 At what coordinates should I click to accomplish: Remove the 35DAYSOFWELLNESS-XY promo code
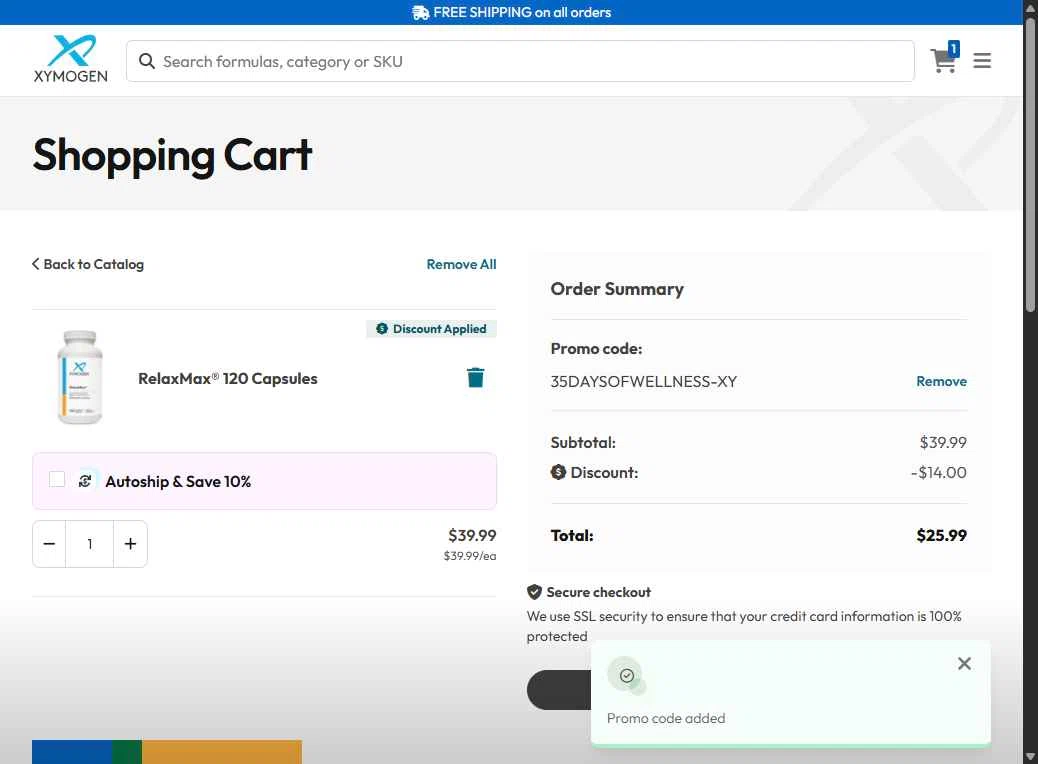(x=941, y=381)
